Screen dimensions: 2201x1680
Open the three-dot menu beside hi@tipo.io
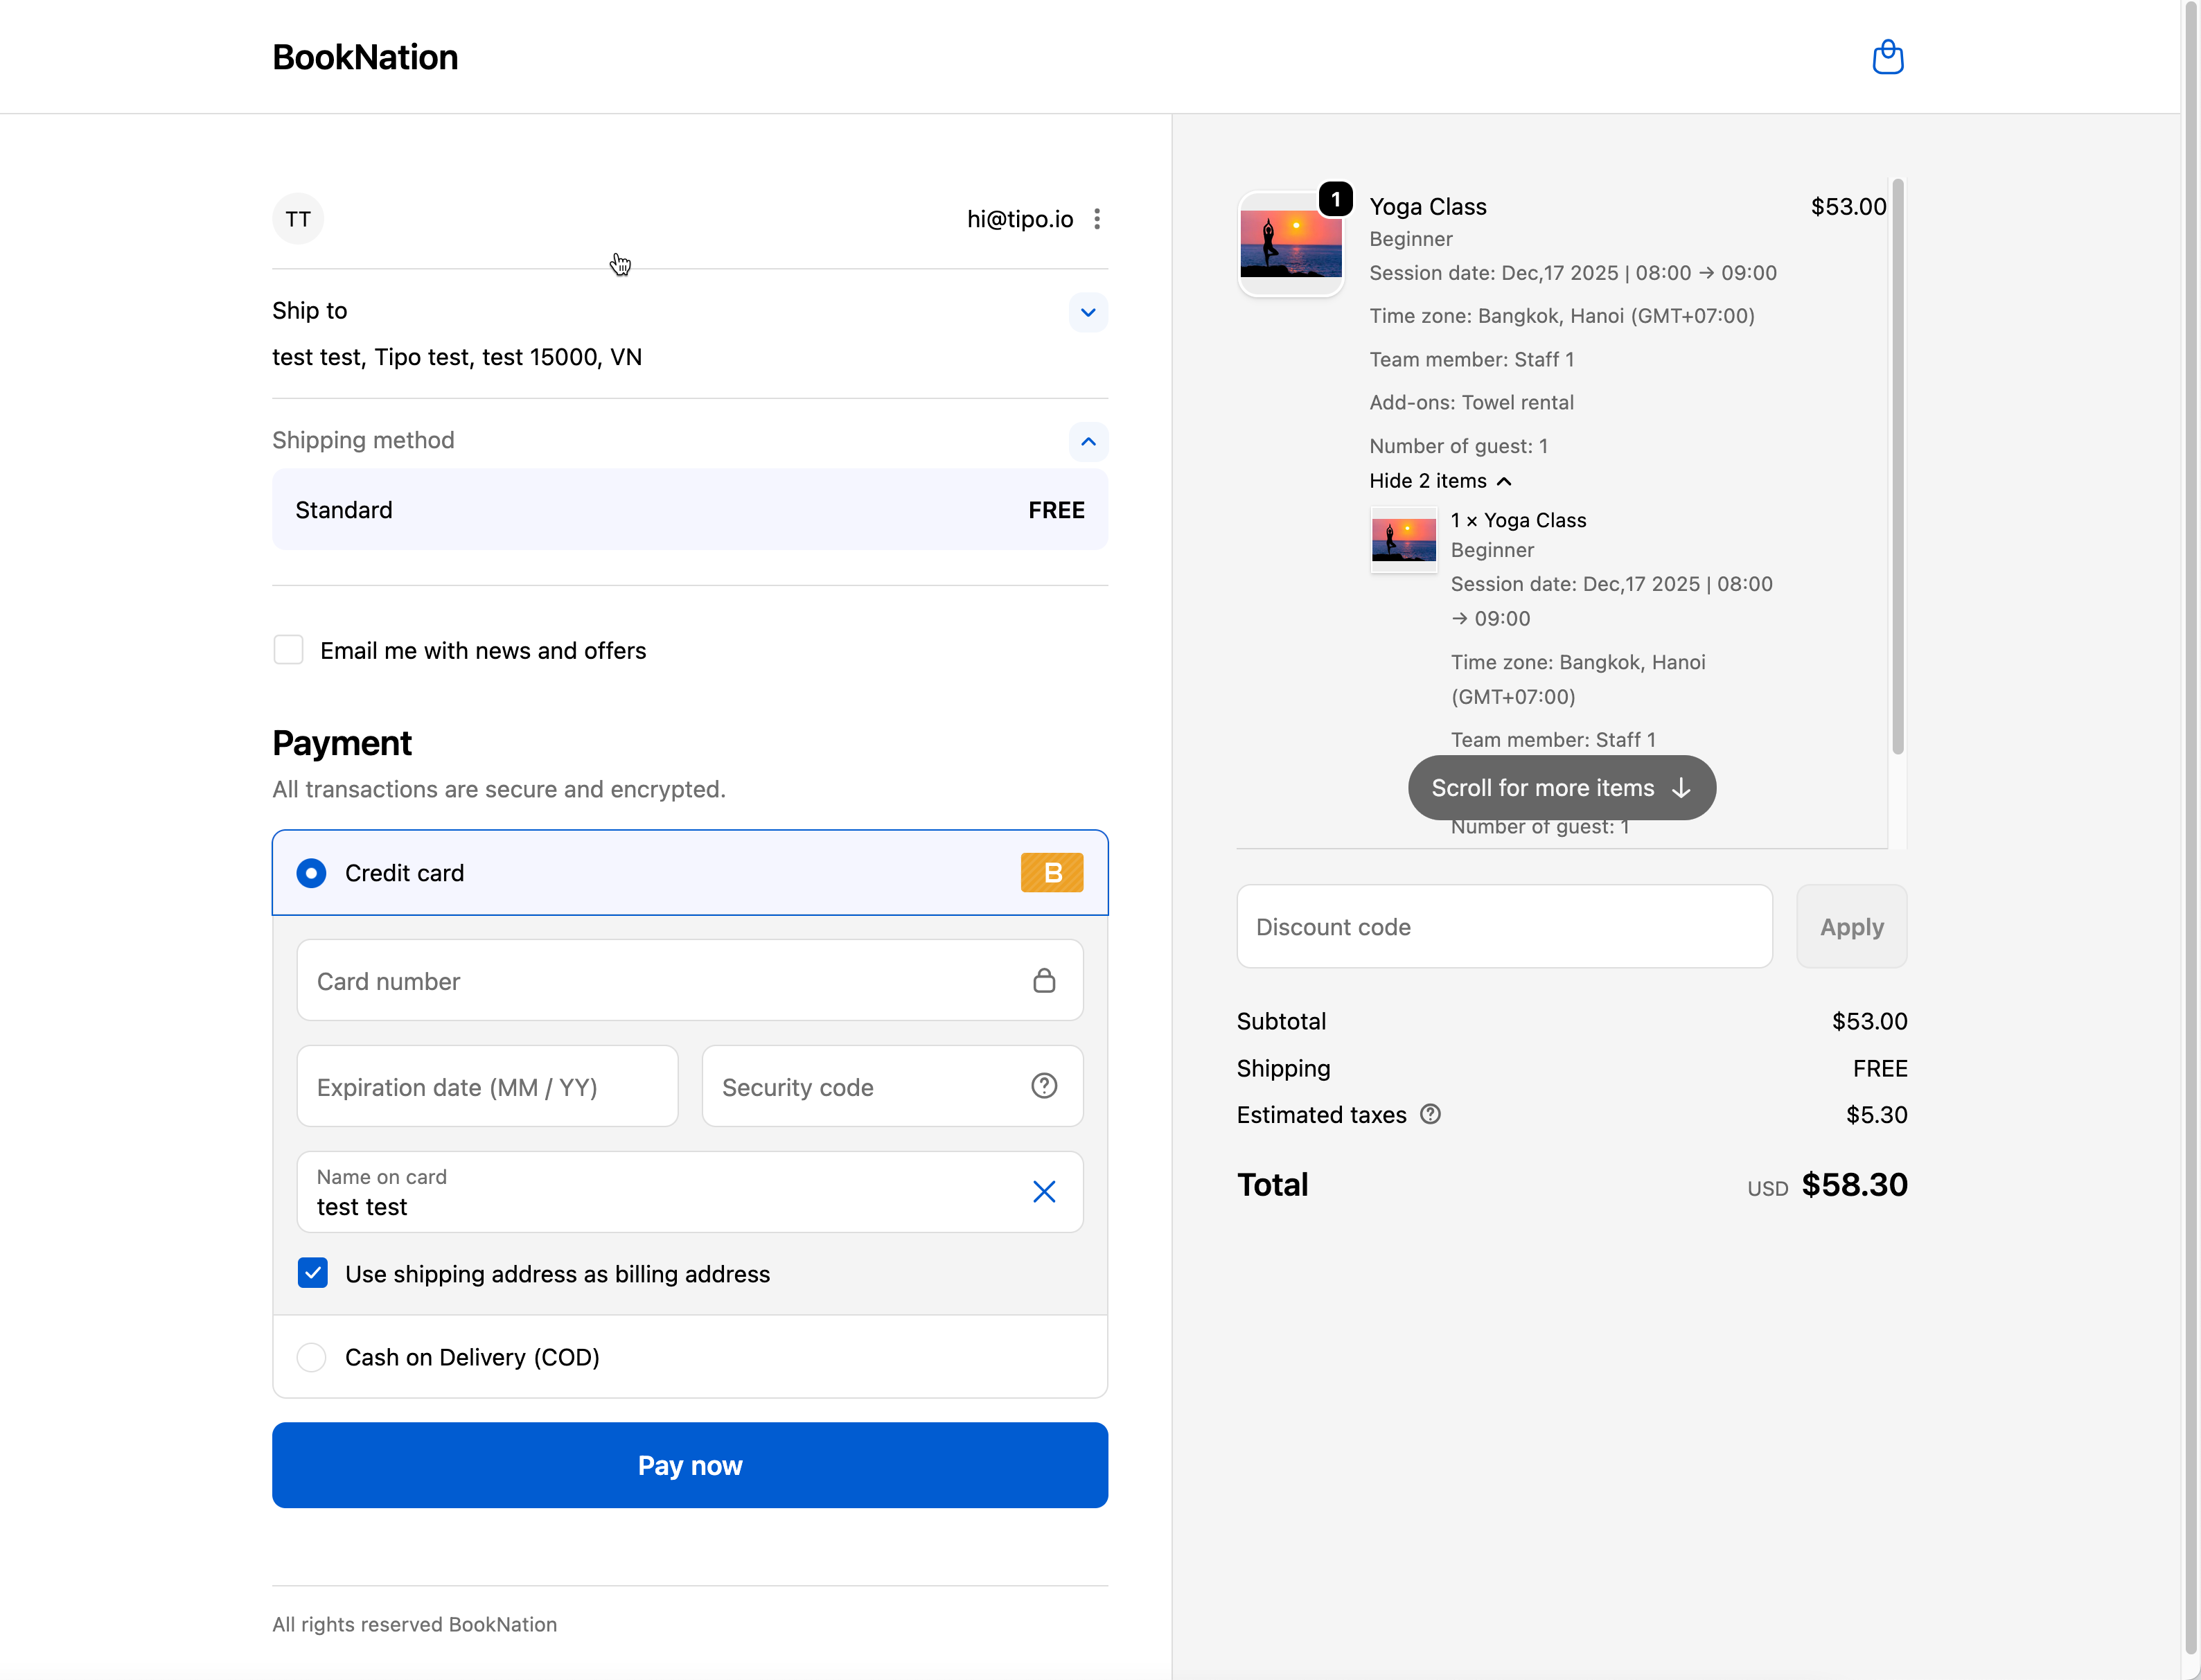pos(1097,219)
